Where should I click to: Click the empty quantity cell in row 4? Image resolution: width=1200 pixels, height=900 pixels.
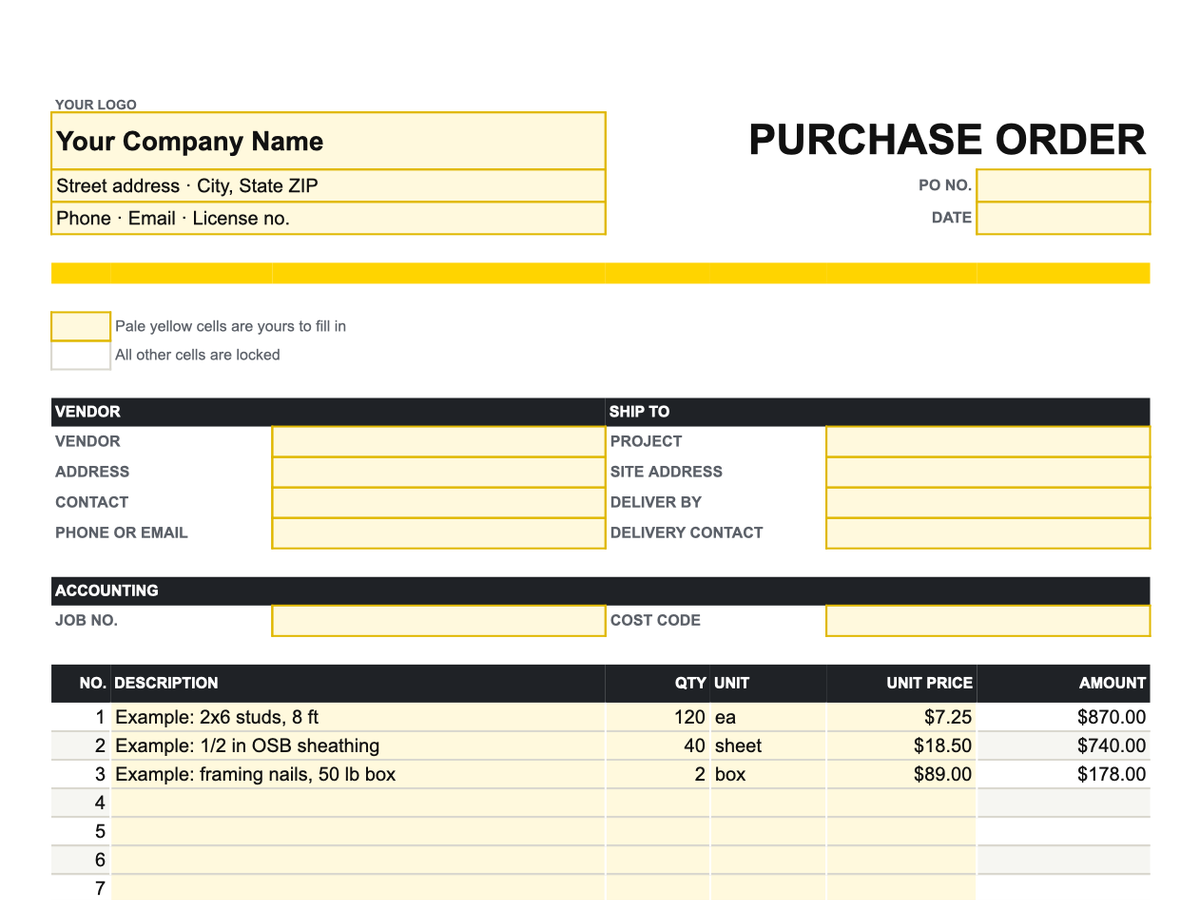(658, 803)
